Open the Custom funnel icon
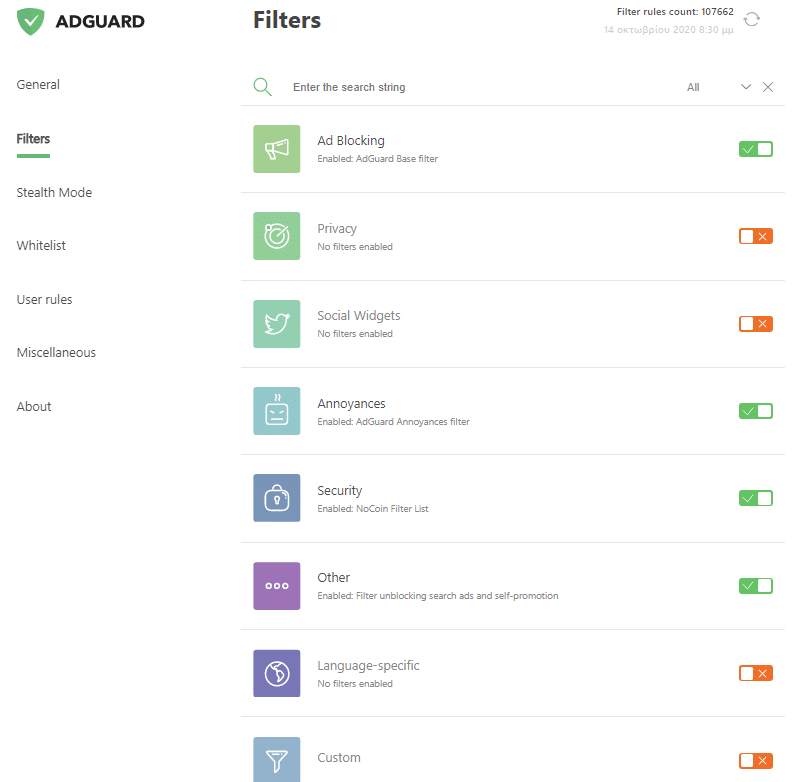Image resolution: width=796 pixels, height=782 pixels. [x=277, y=760]
